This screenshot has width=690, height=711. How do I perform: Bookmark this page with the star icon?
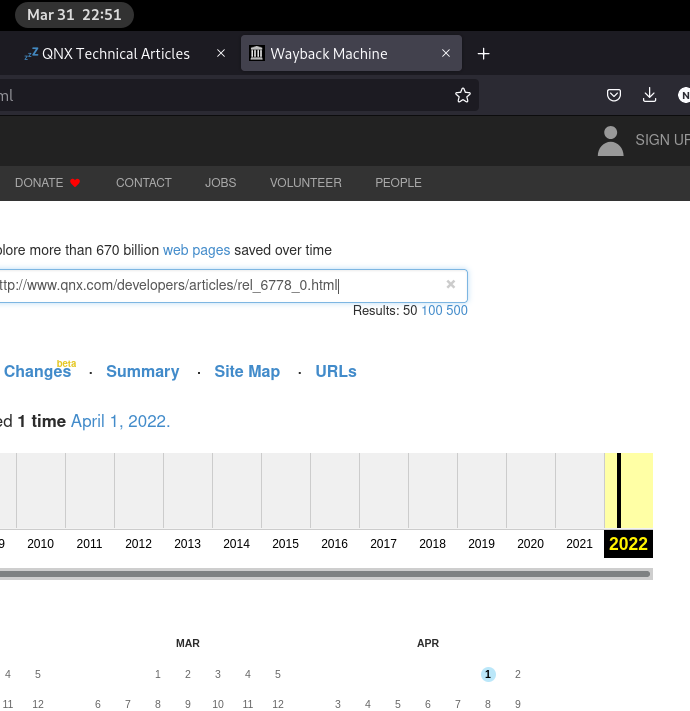coord(462,95)
